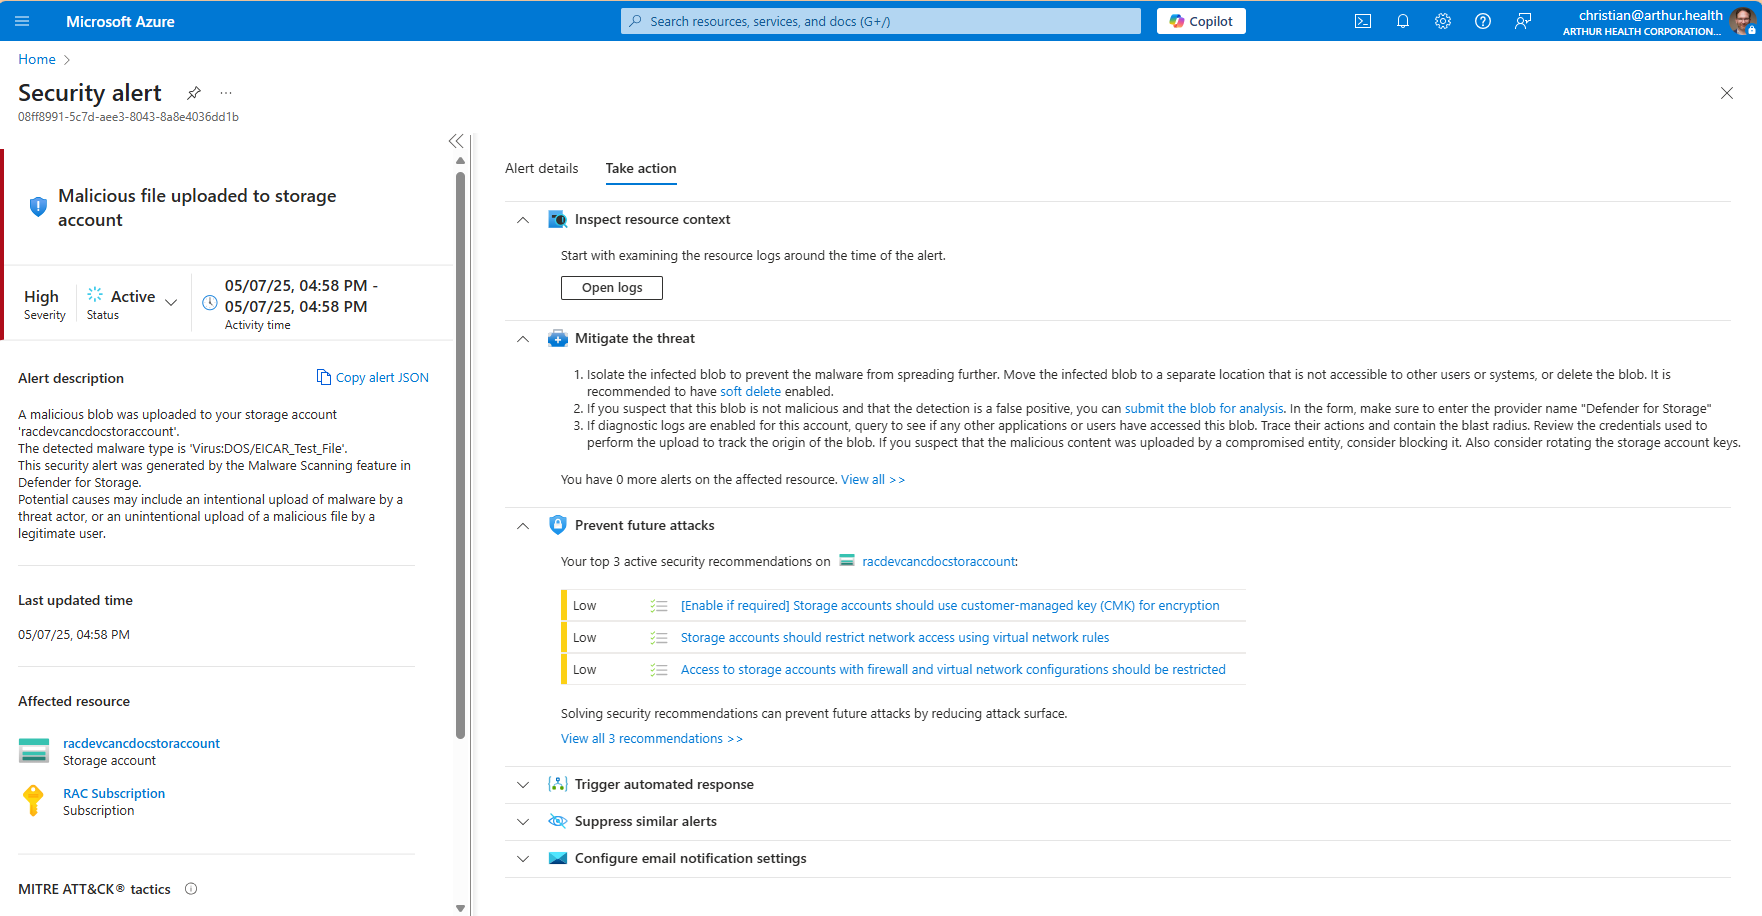Click the search resources box
Viewport: 1762px width, 916px height.
(881, 21)
